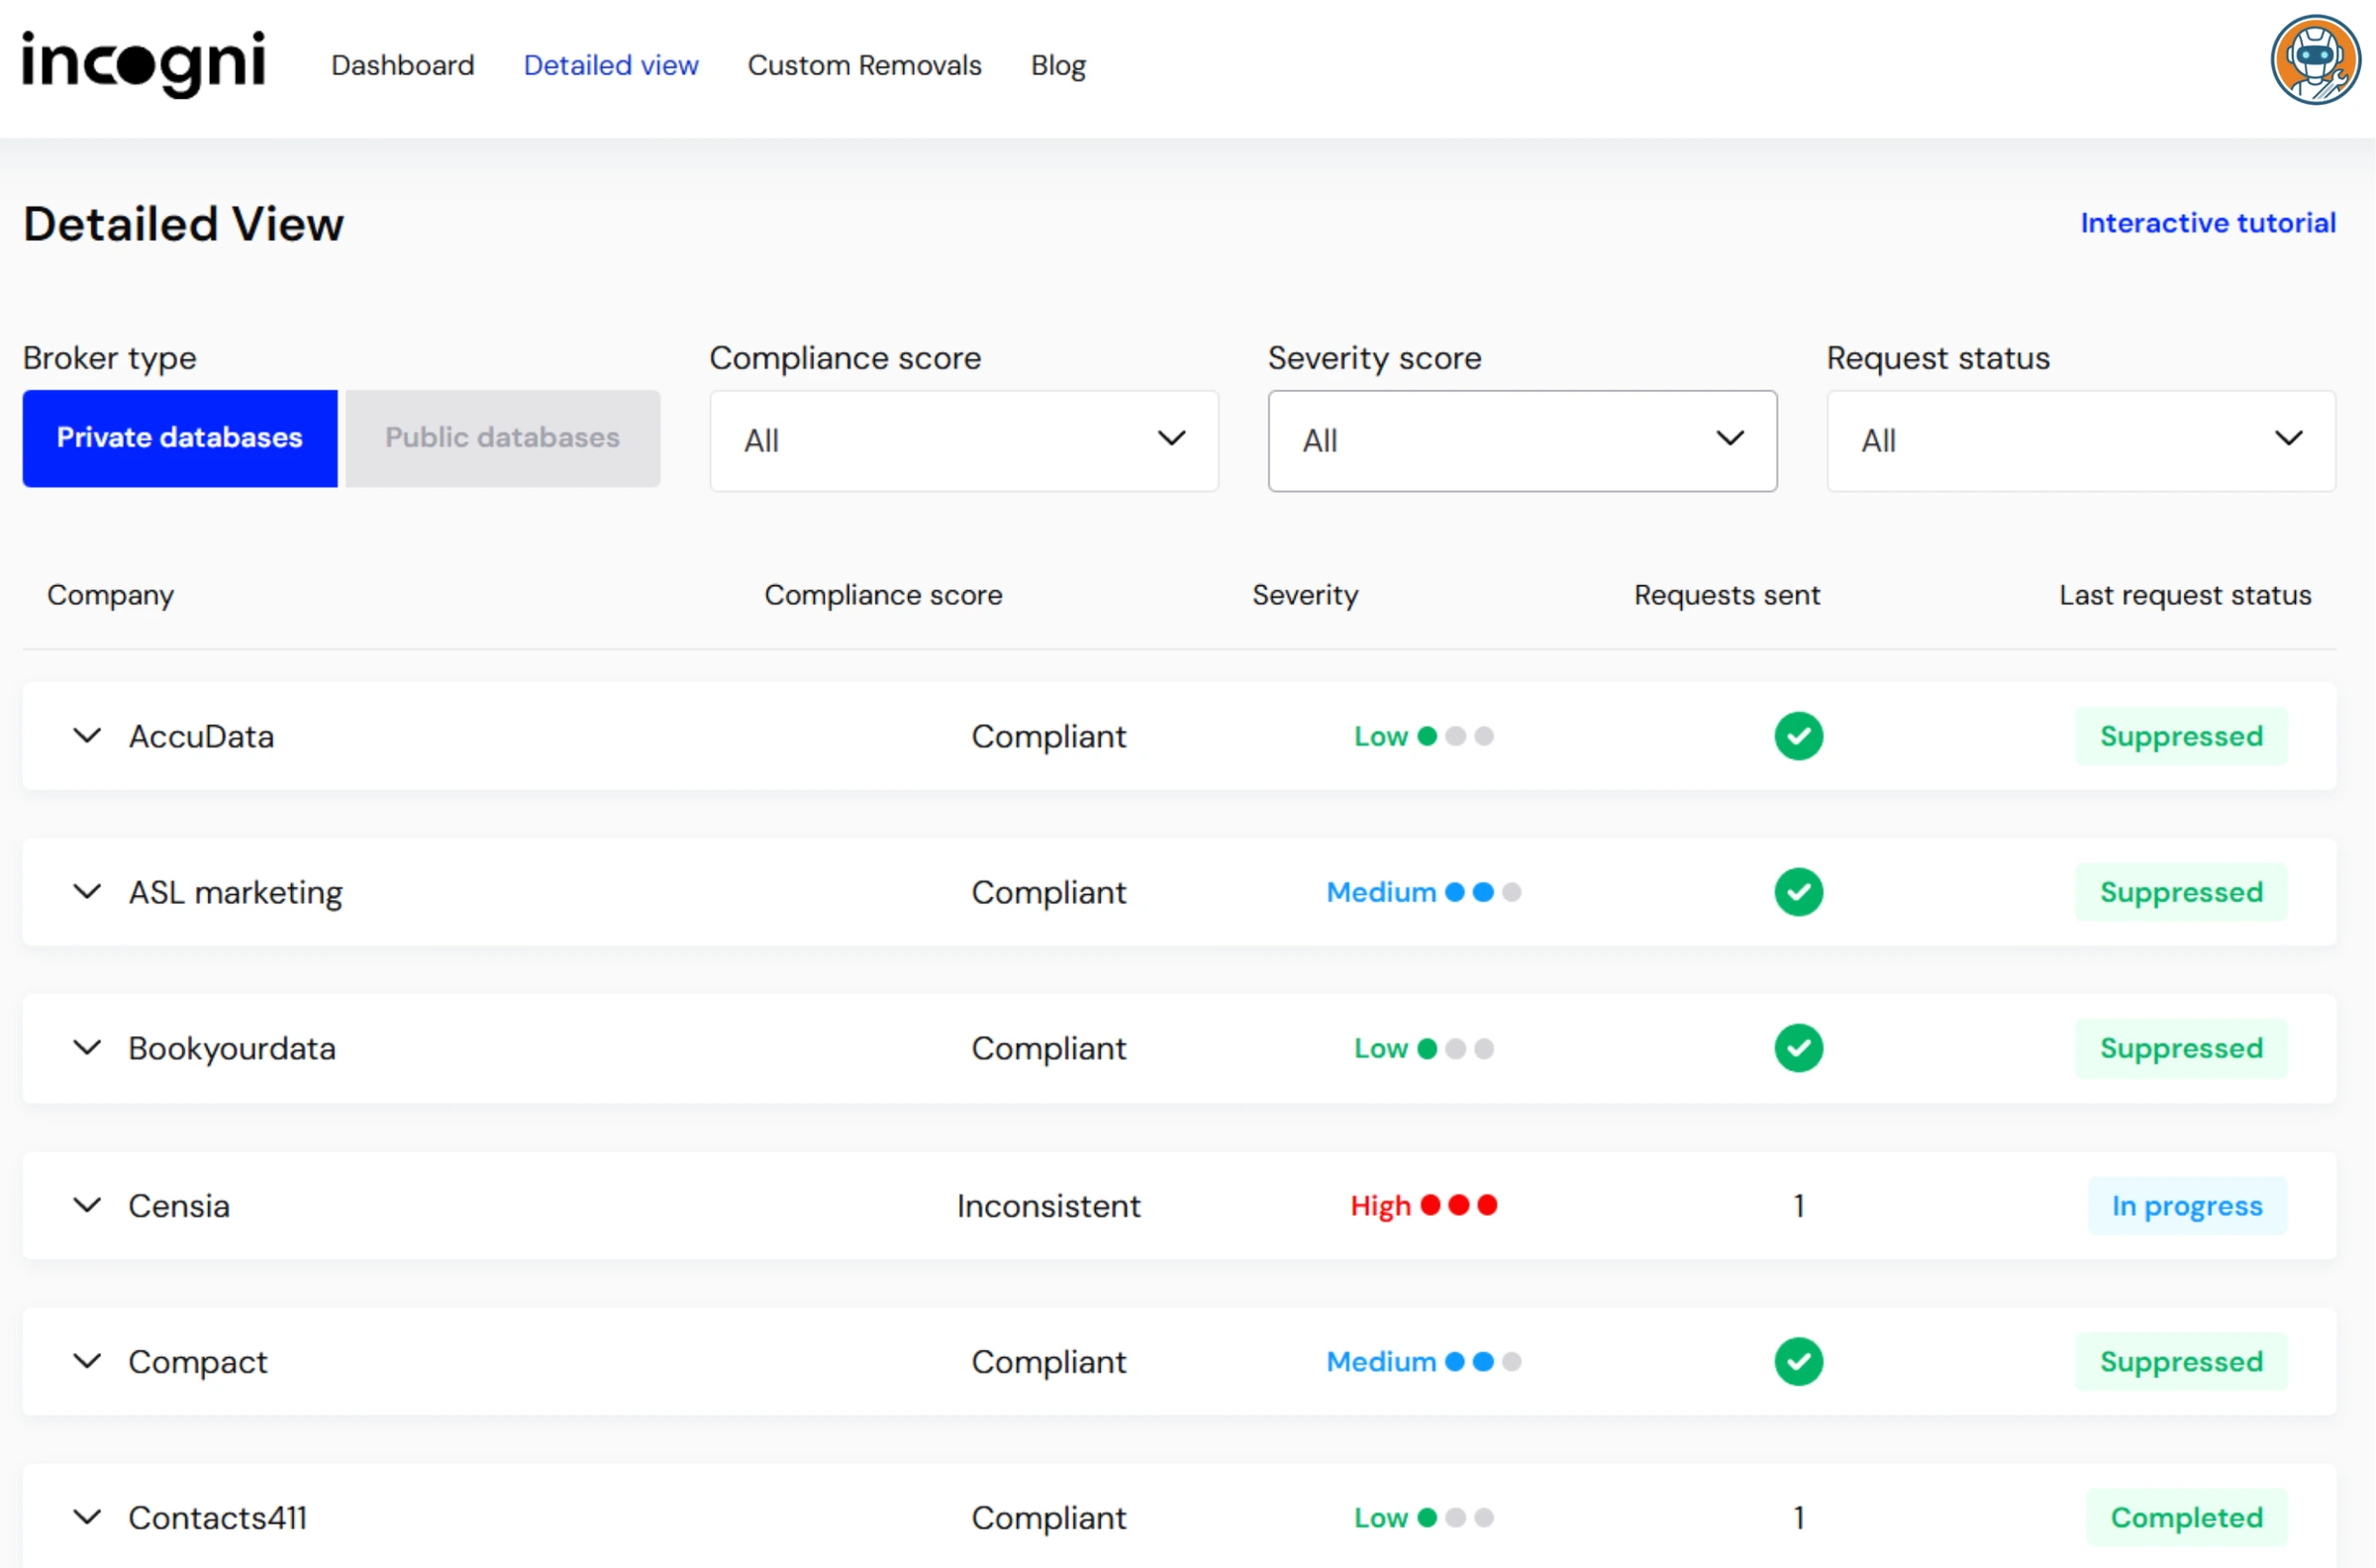Click the green checkmark for Compact

tap(1797, 1361)
